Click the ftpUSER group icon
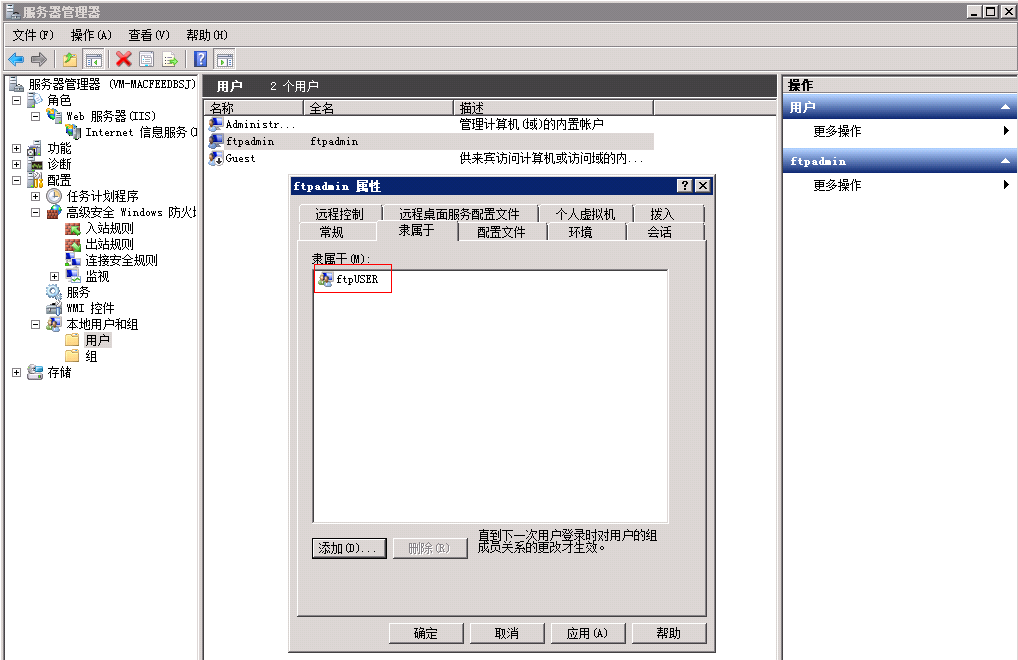This screenshot has width=1018, height=660. [325, 279]
